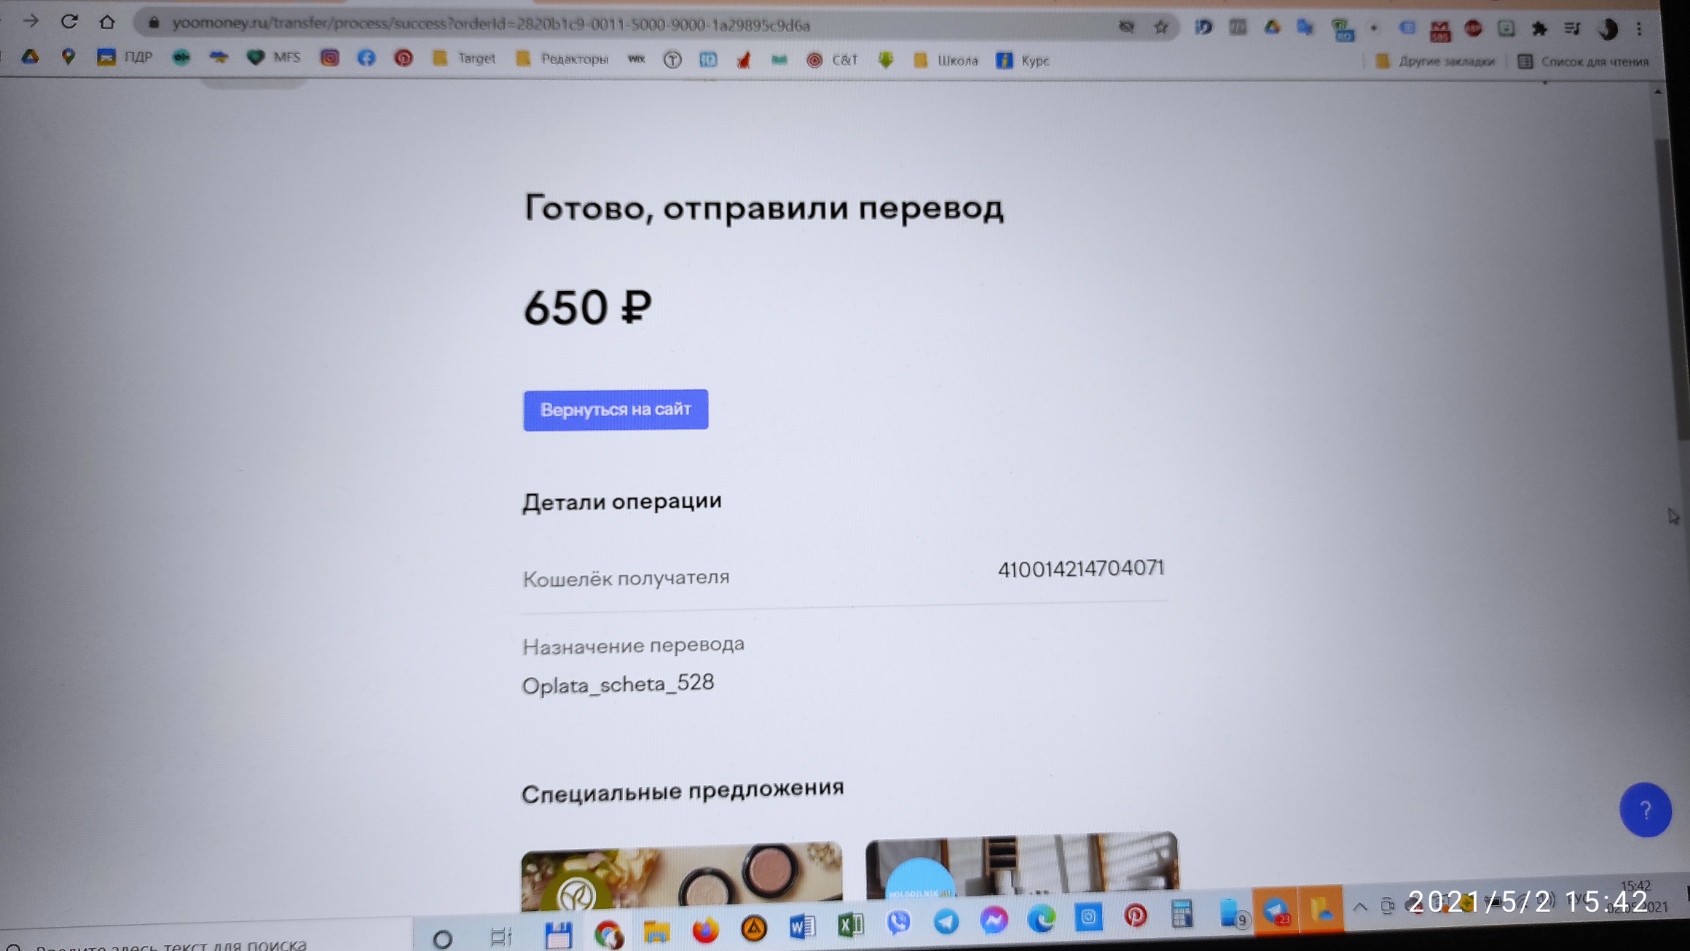Image resolution: width=1690 pixels, height=951 pixels.
Task: Show hidden system tray icons chevron
Action: click(1360, 907)
